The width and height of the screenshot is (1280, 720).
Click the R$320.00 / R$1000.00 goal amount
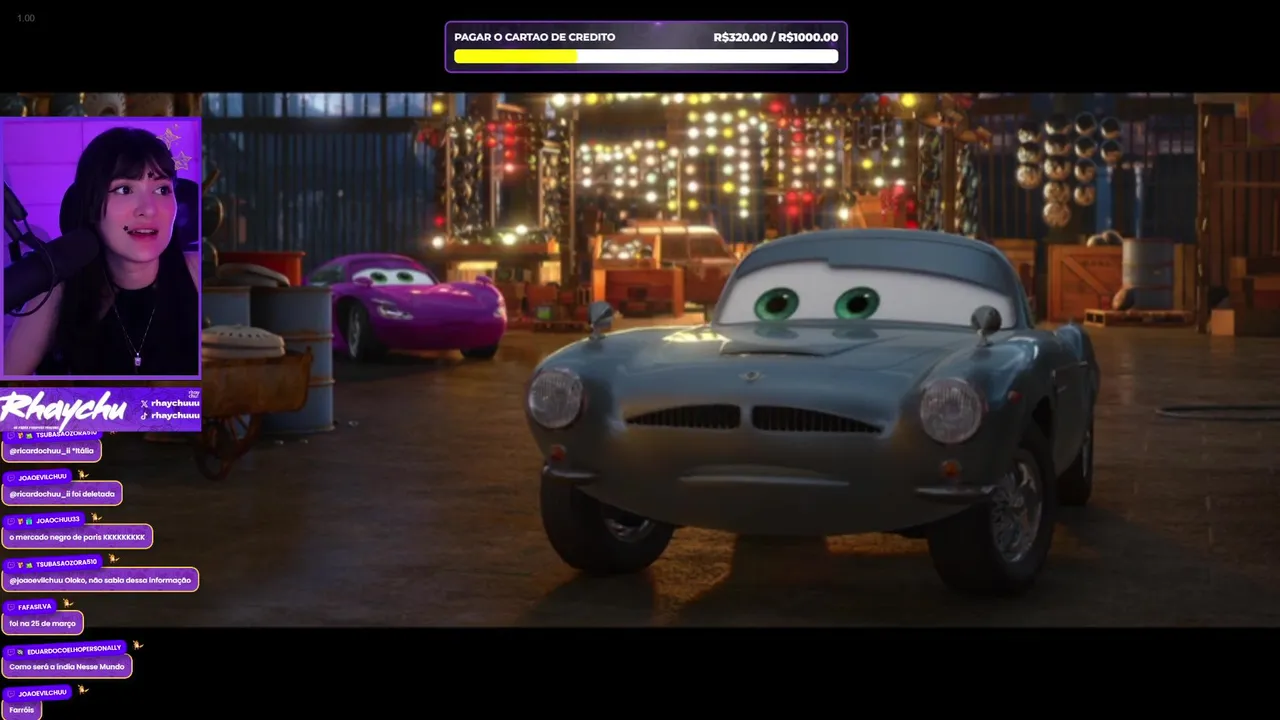point(775,37)
